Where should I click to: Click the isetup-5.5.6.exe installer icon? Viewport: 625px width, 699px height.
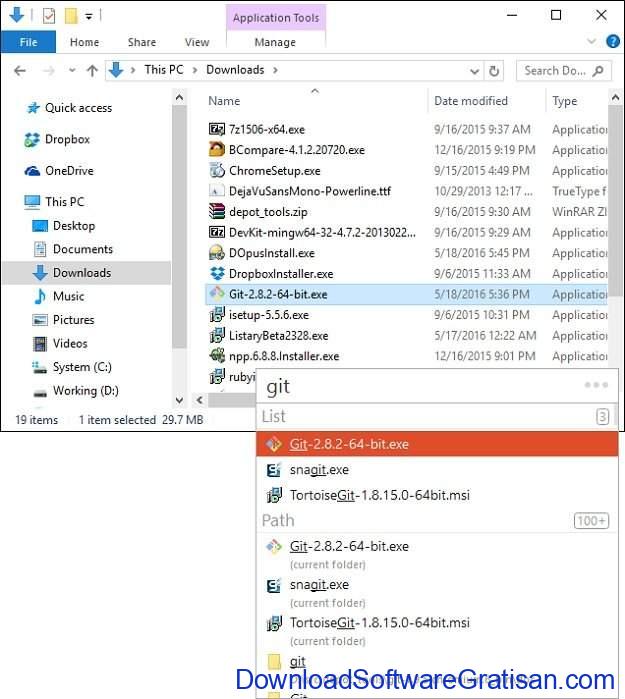pos(217,315)
